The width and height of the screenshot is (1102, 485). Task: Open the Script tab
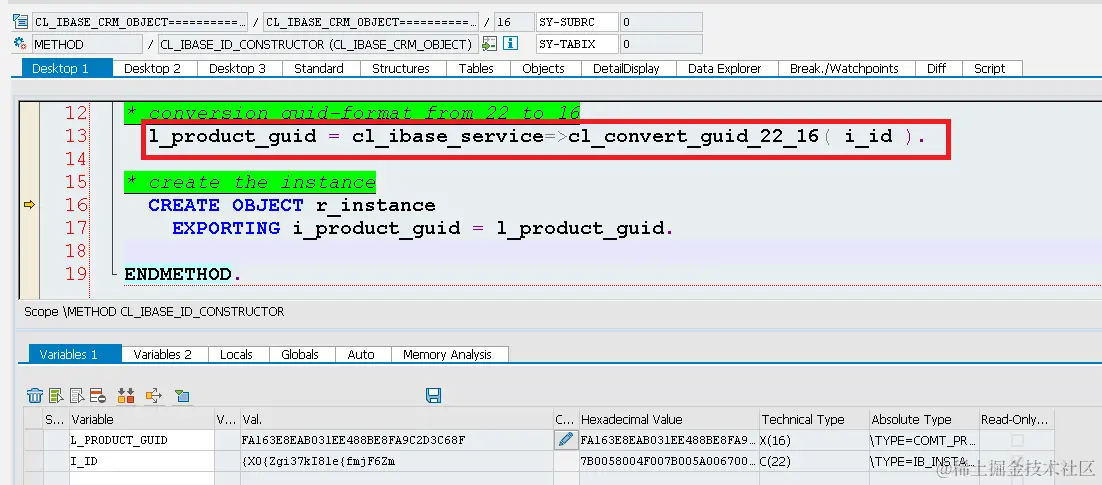tap(990, 68)
